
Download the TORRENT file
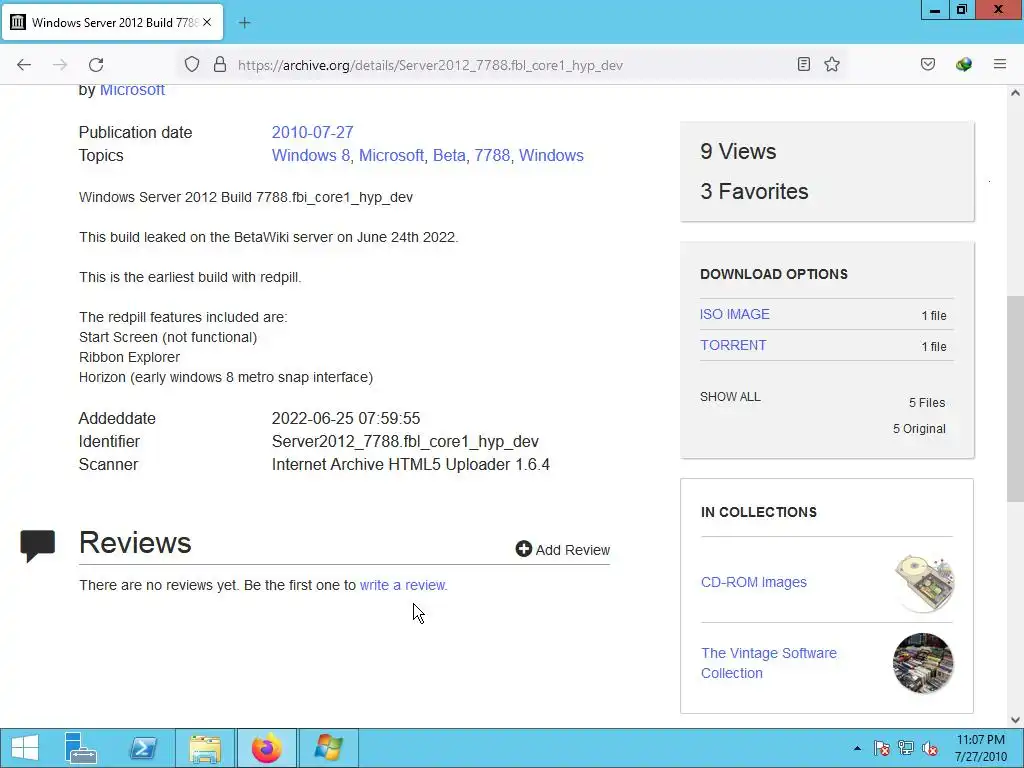[733, 345]
